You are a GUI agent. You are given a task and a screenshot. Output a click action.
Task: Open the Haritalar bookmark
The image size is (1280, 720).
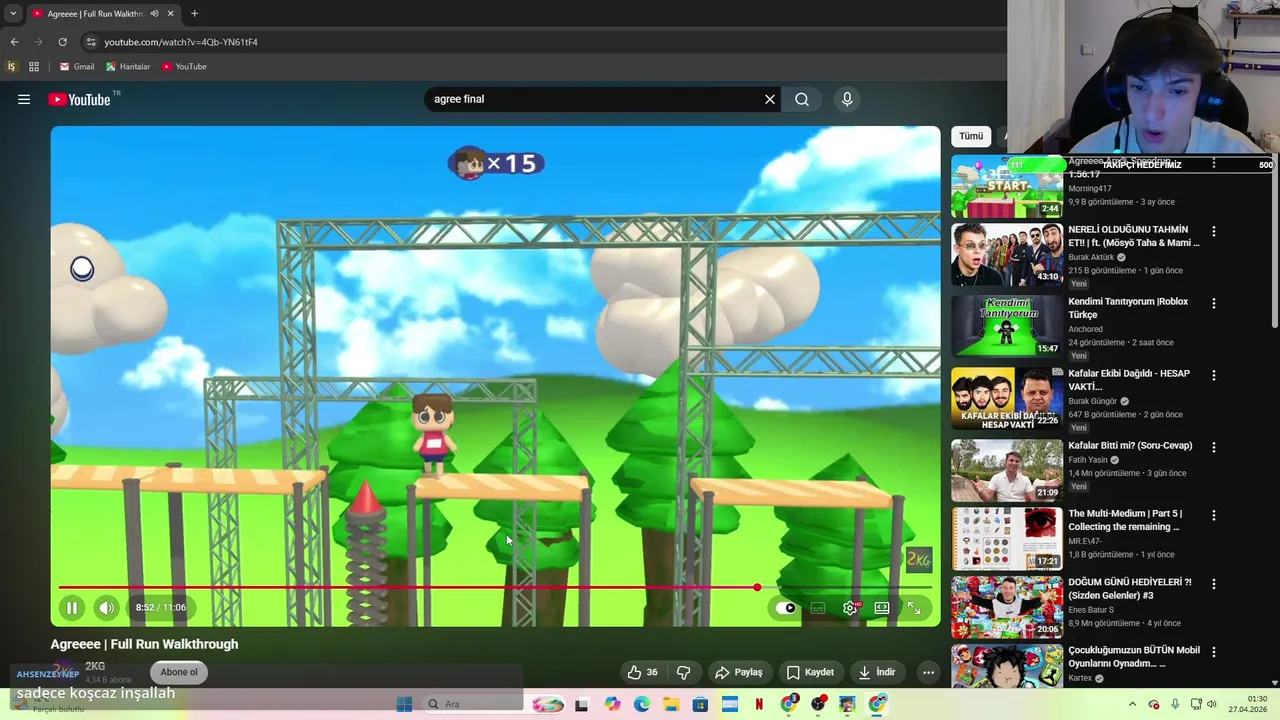coord(128,67)
